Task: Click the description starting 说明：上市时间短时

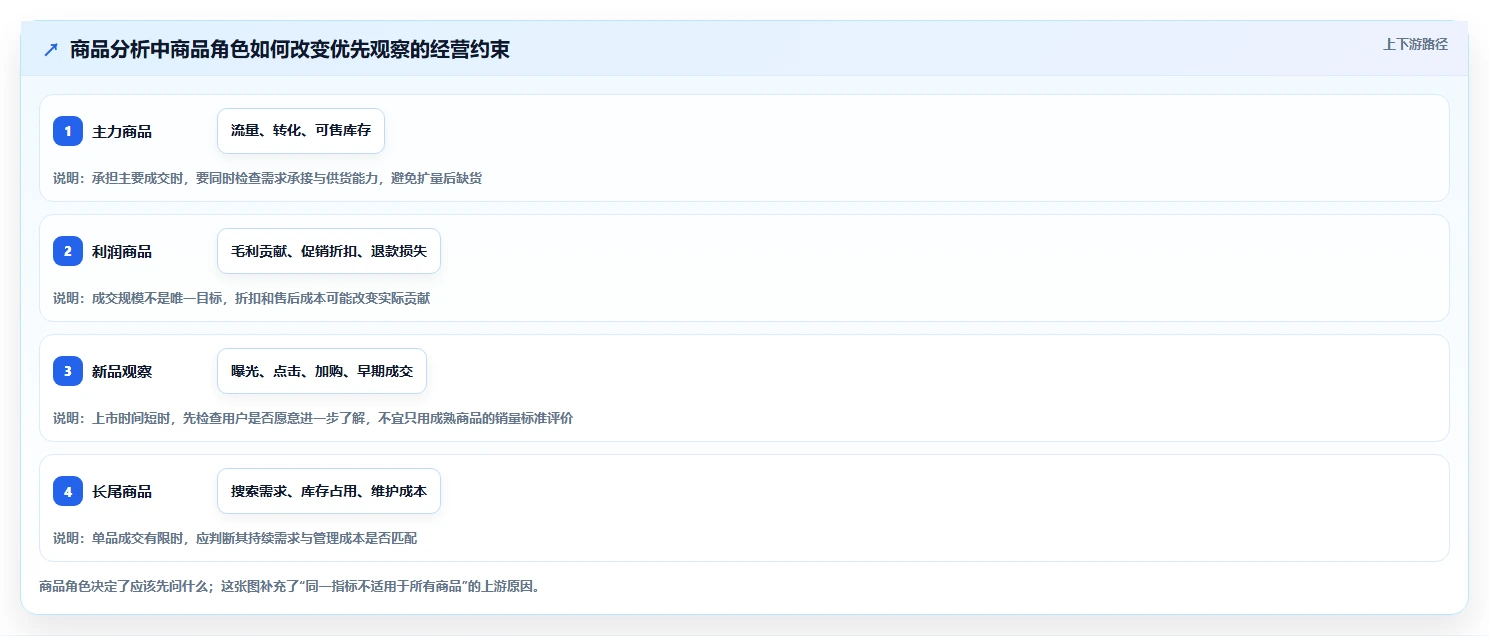Action: coord(313,418)
